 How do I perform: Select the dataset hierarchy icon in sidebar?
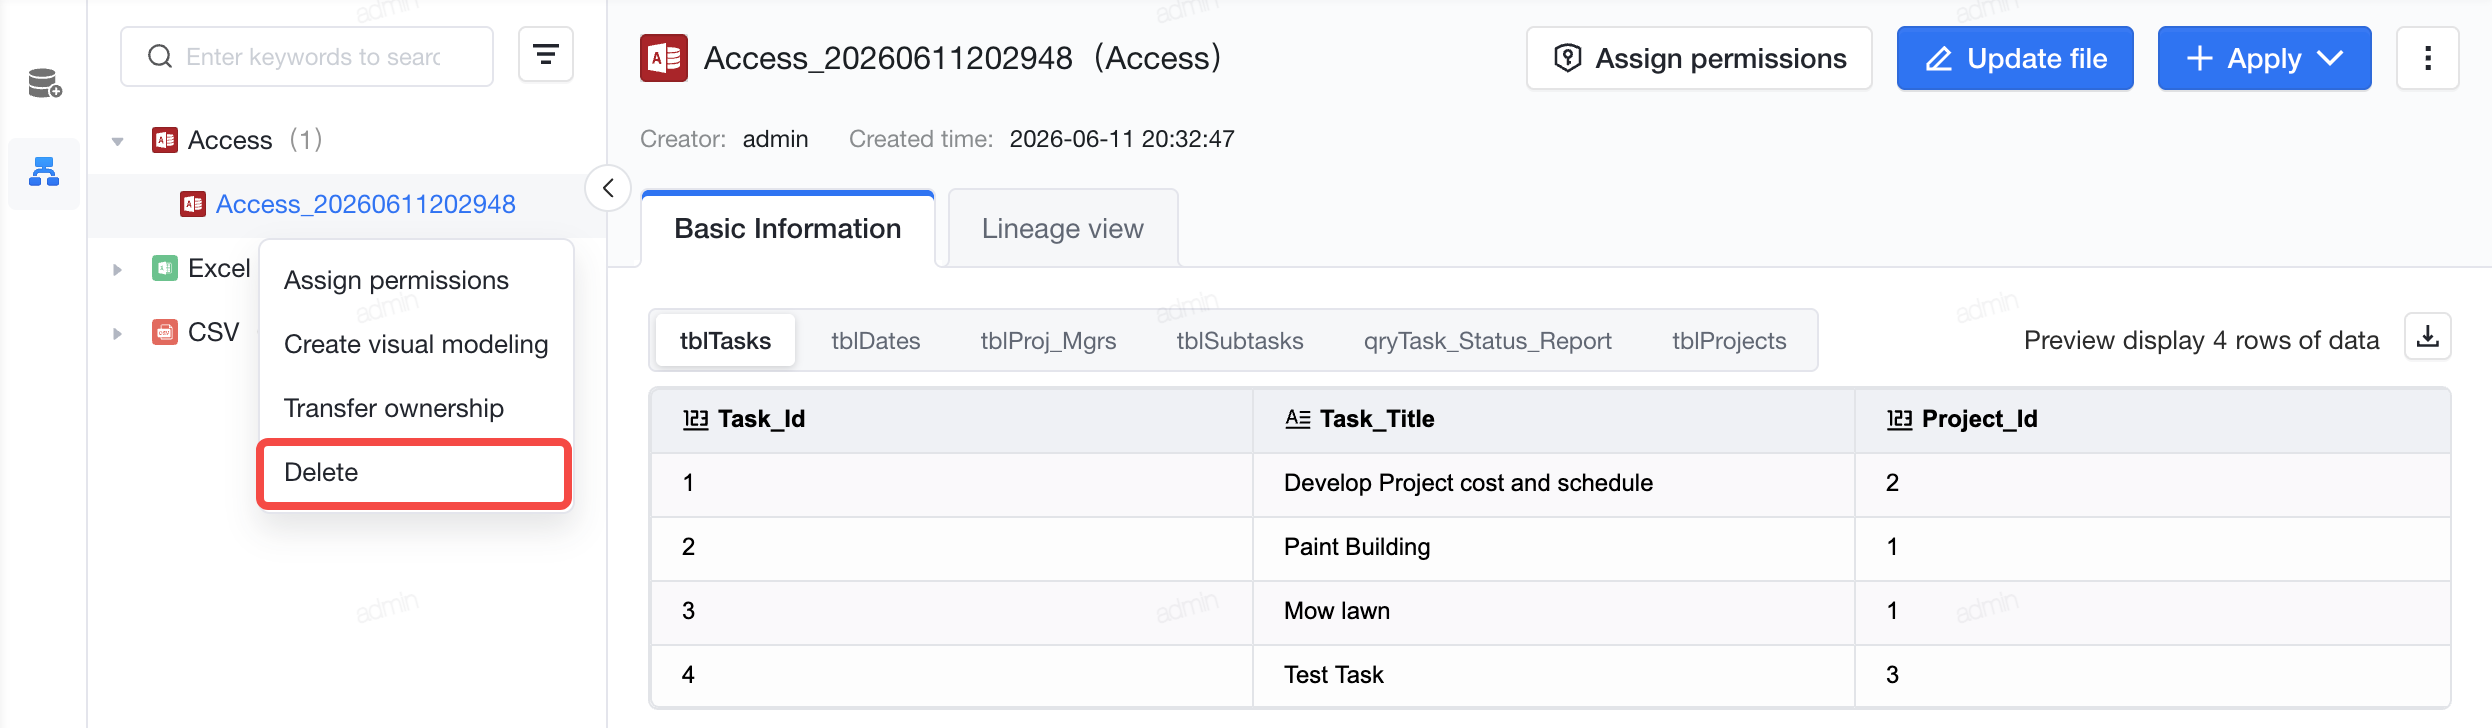tap(44, 173)
